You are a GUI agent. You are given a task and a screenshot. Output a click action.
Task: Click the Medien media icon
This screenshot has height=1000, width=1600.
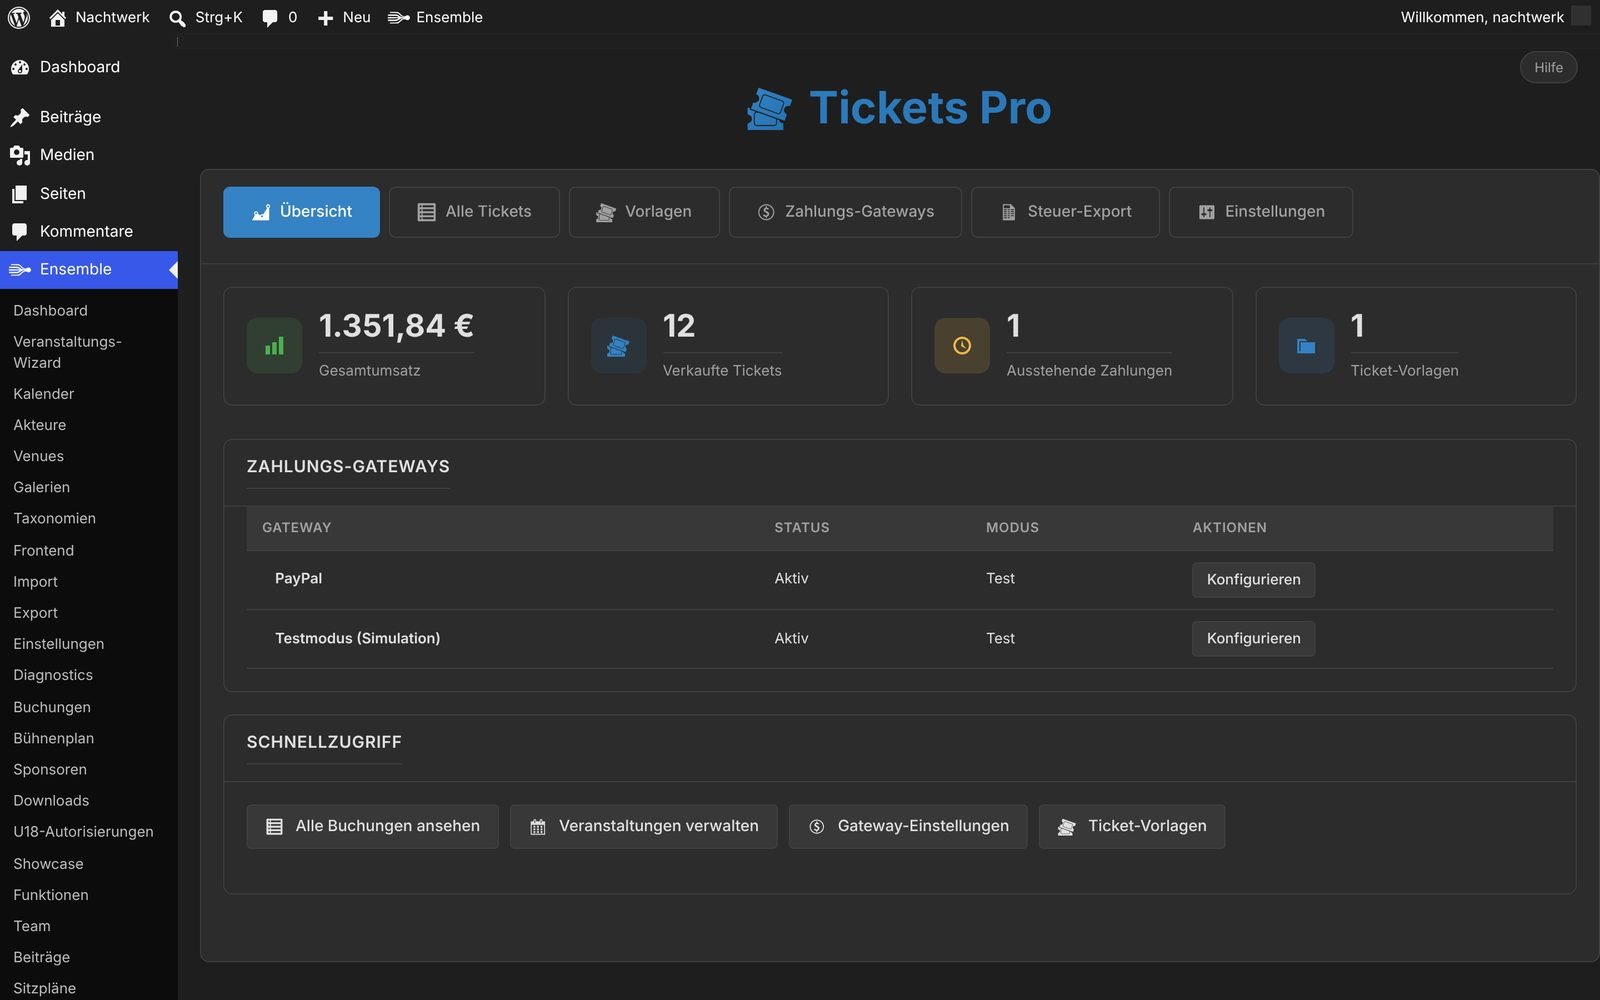(x=20, y=155)
